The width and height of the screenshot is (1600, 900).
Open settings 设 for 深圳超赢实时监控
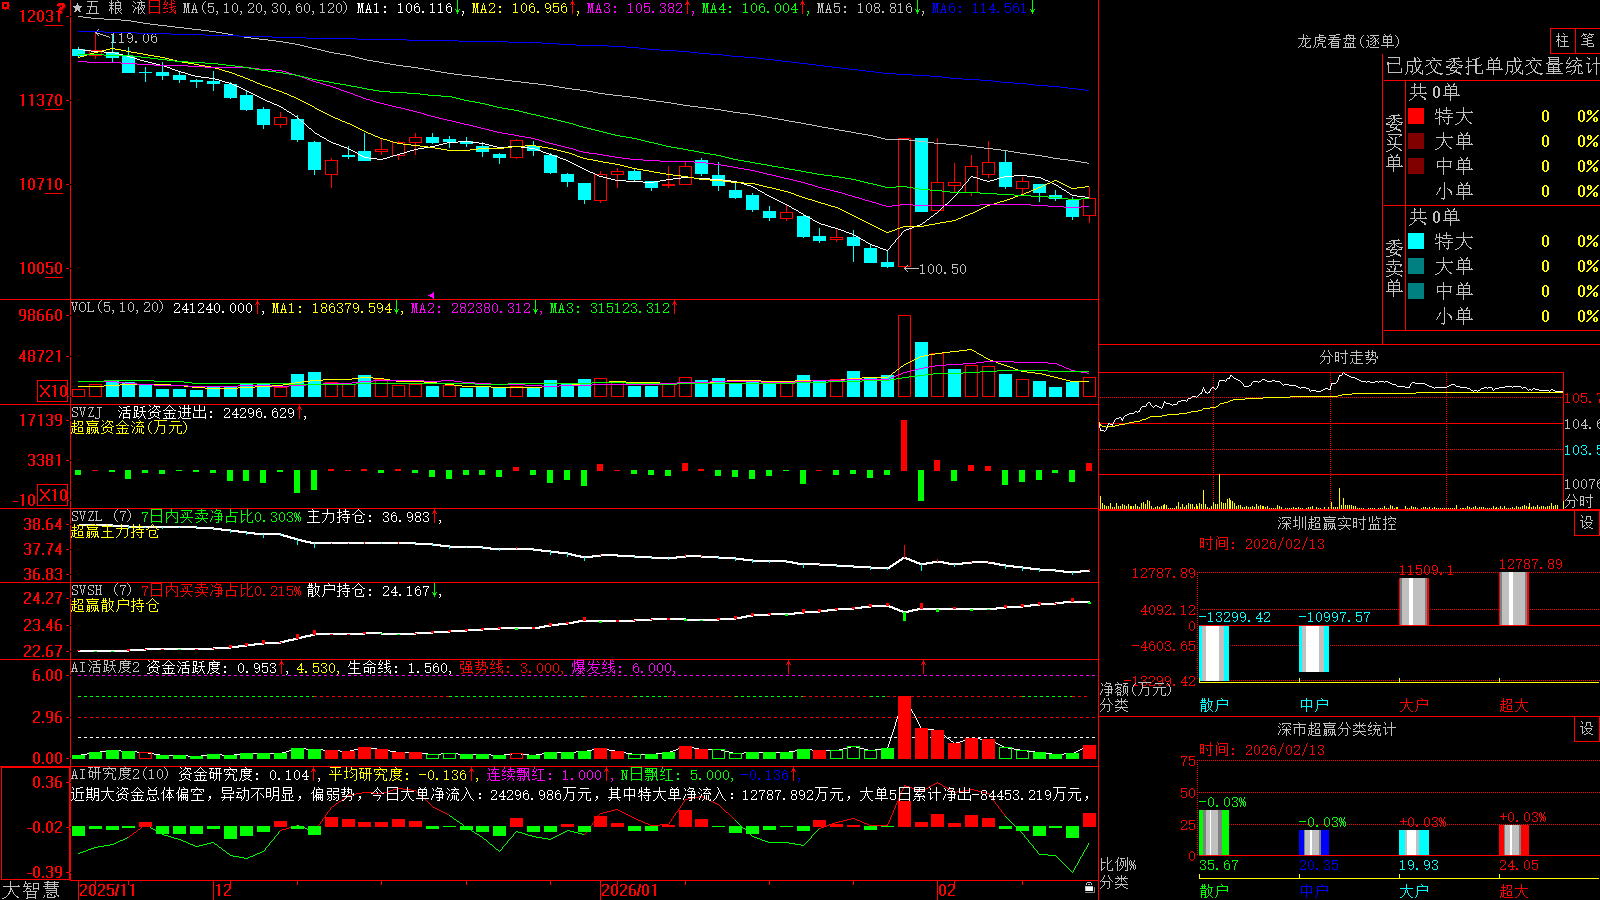(x=1587, y=523)
